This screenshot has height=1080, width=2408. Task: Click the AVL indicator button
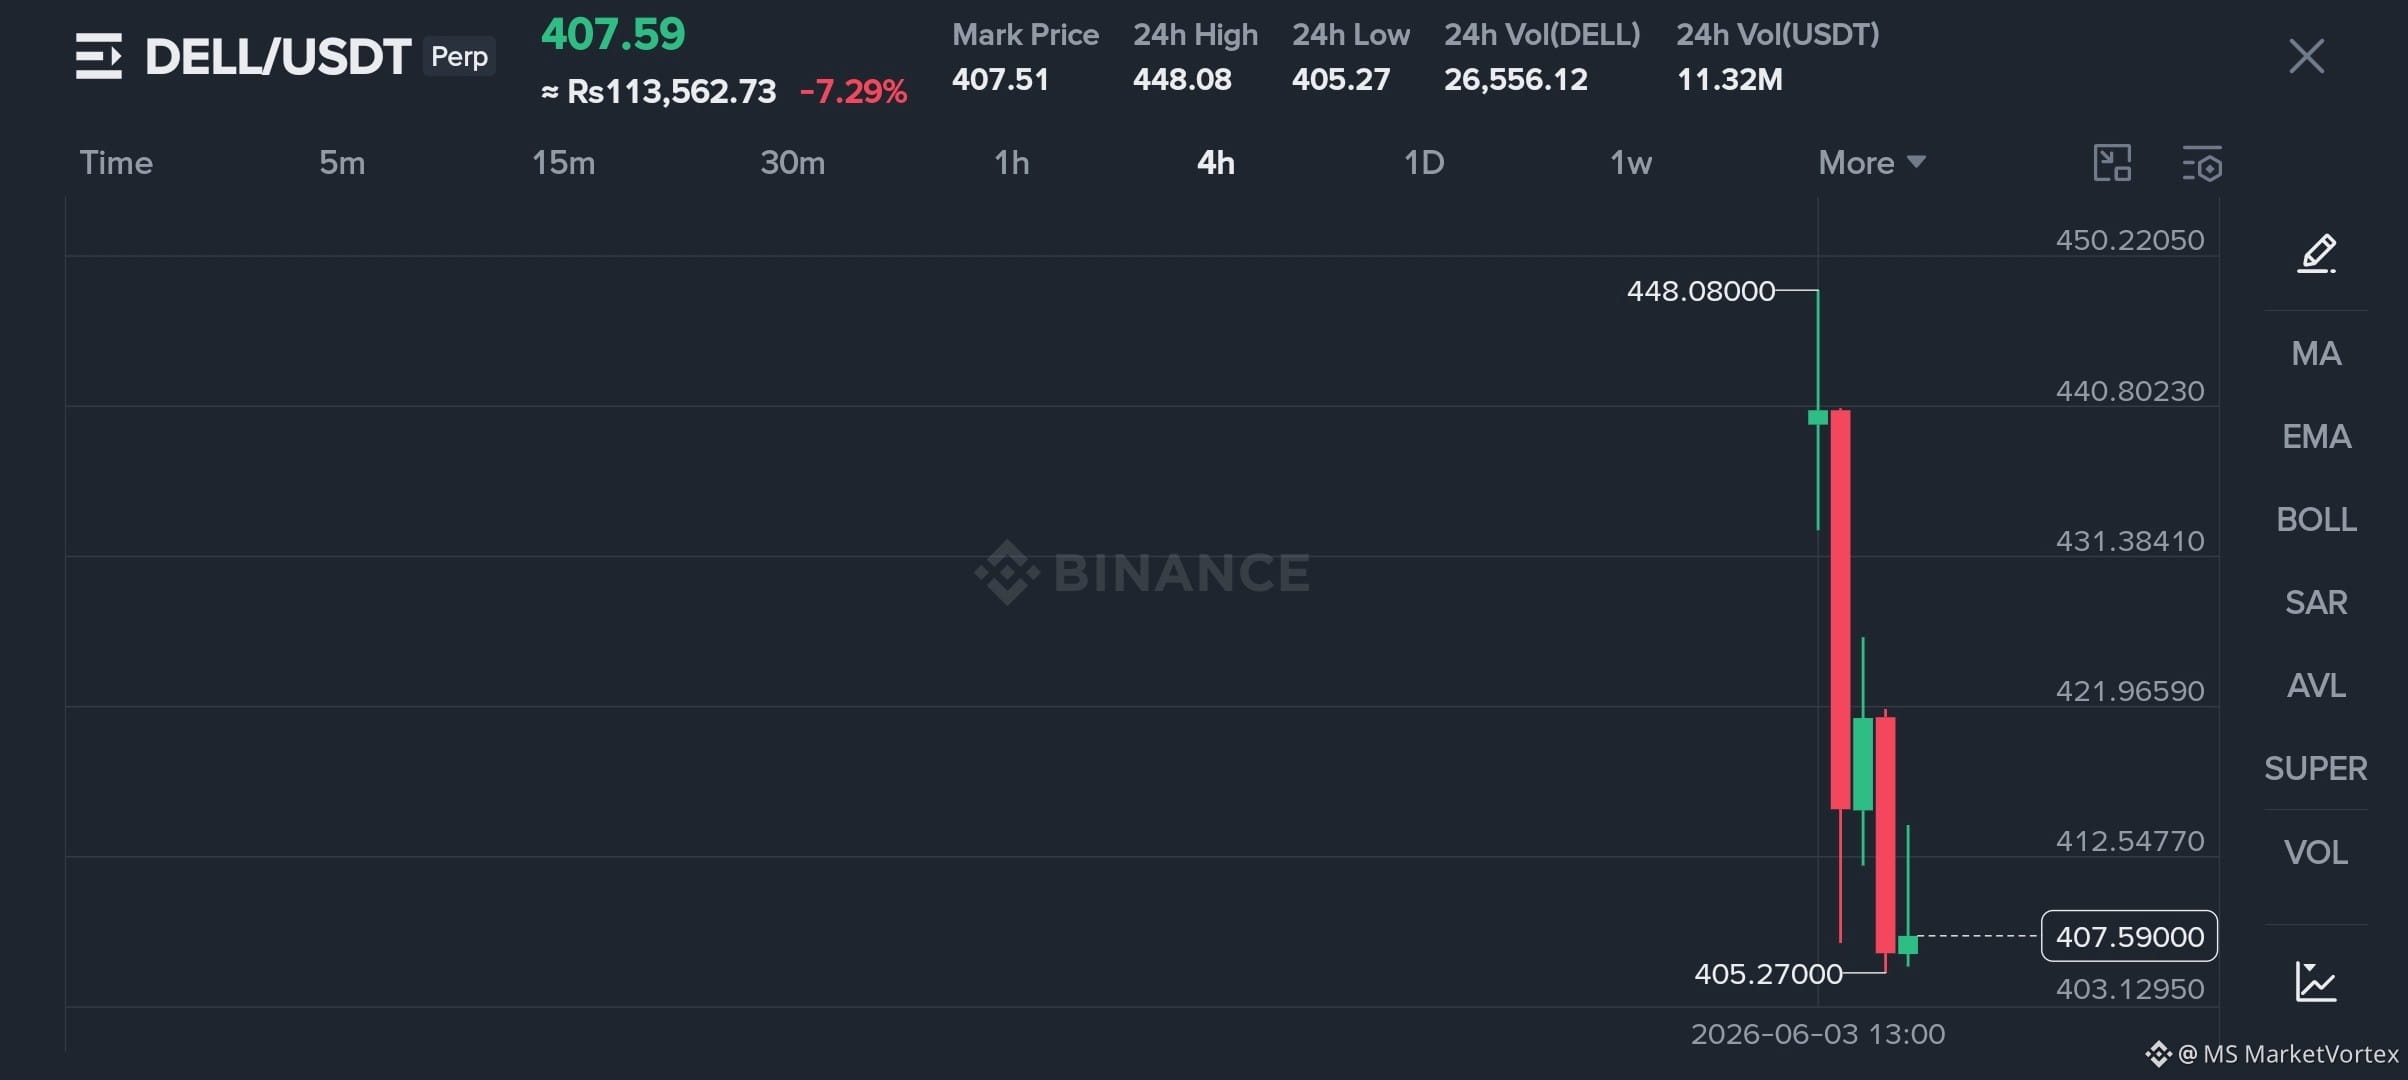pyautogui.click(x=2316, y=685)
